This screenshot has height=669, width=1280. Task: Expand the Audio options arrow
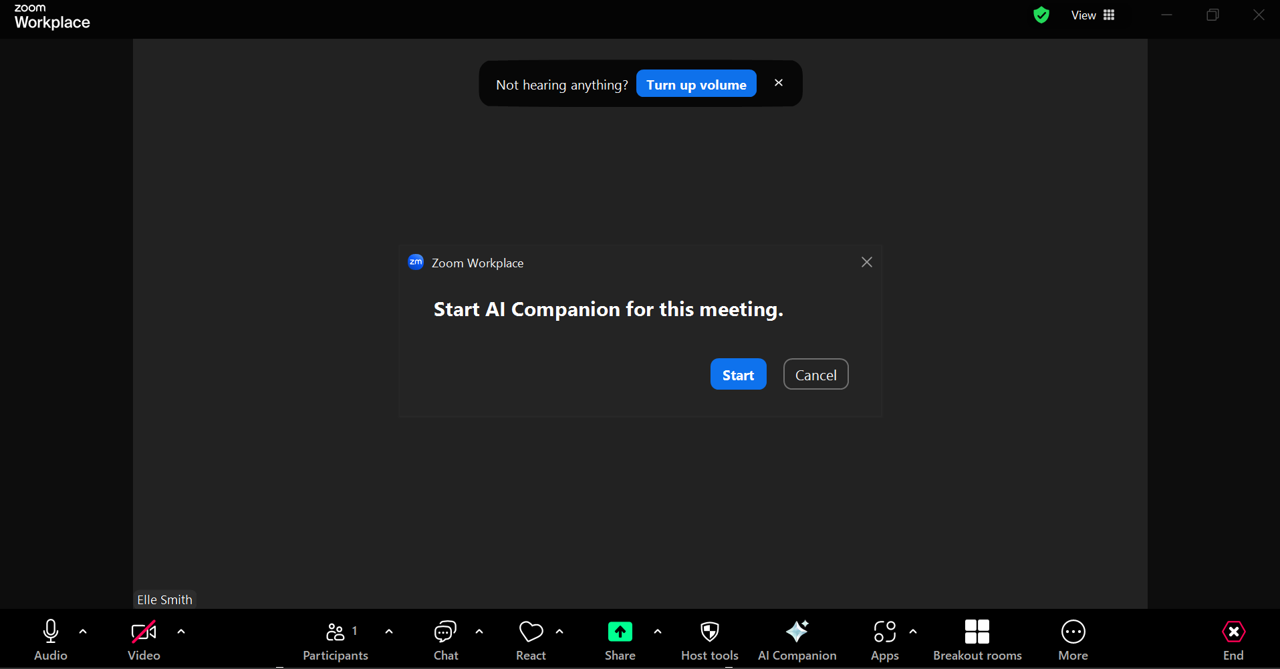83,632
